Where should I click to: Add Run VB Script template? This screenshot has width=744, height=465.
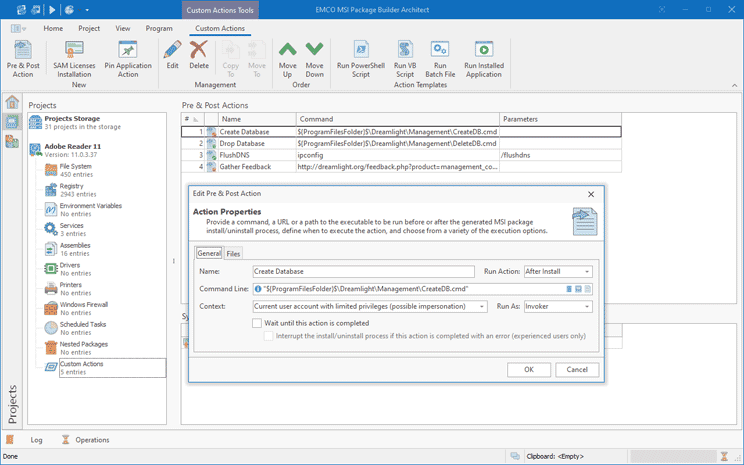pyautogui.click(x=405, y=59)
